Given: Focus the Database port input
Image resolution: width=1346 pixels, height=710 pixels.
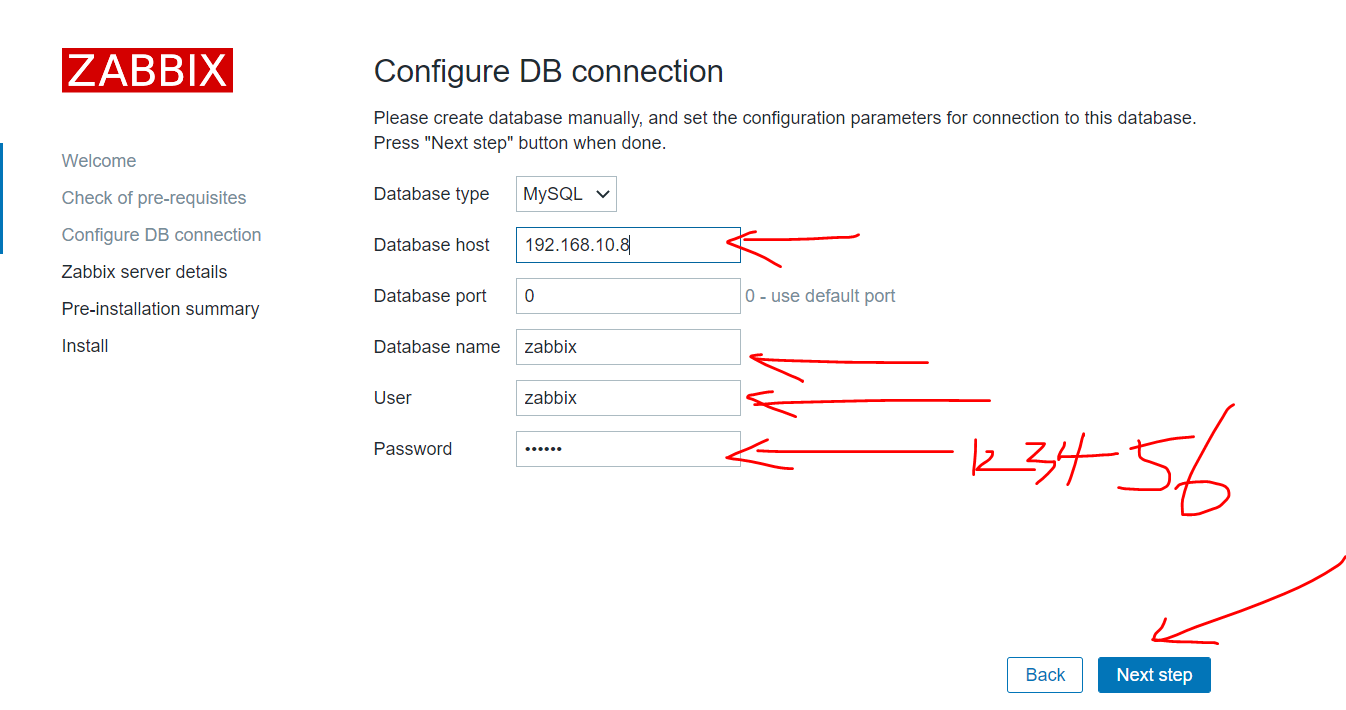Looking at the screenshot, I should pos(627,296).
